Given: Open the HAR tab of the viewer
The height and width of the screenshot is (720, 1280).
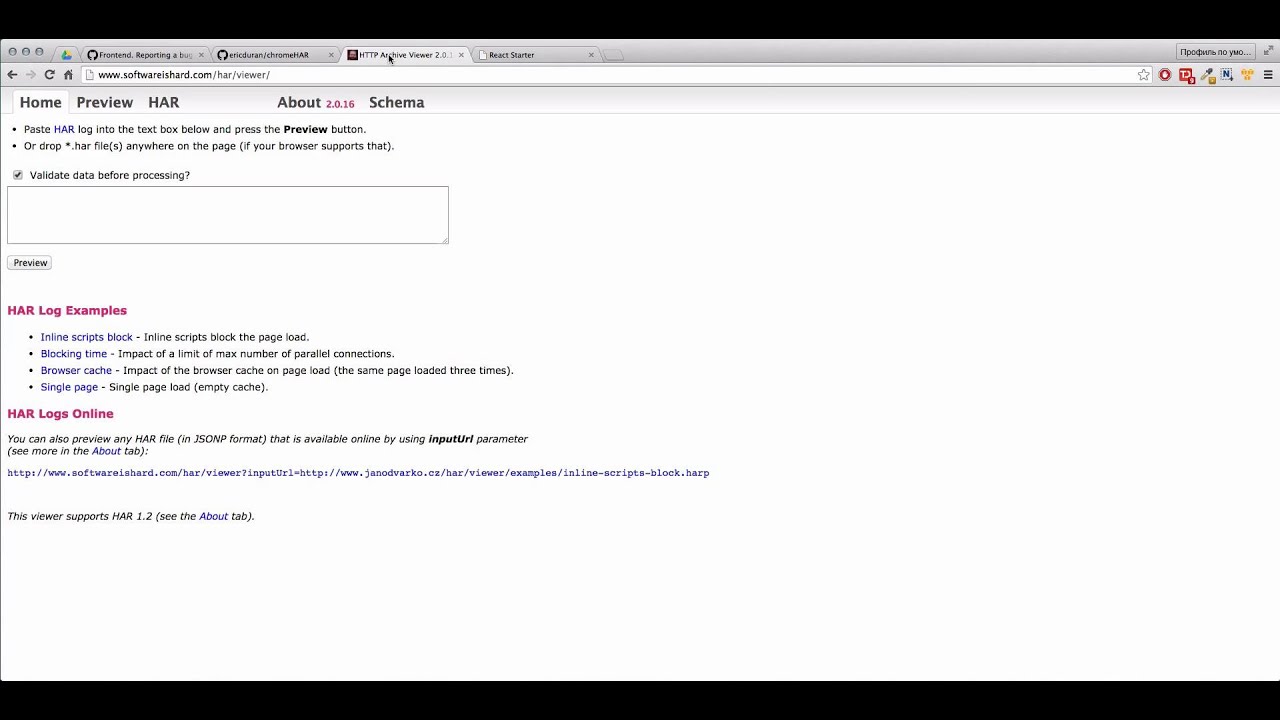Looking at the screenshot, I should click(x=164, y=102).
